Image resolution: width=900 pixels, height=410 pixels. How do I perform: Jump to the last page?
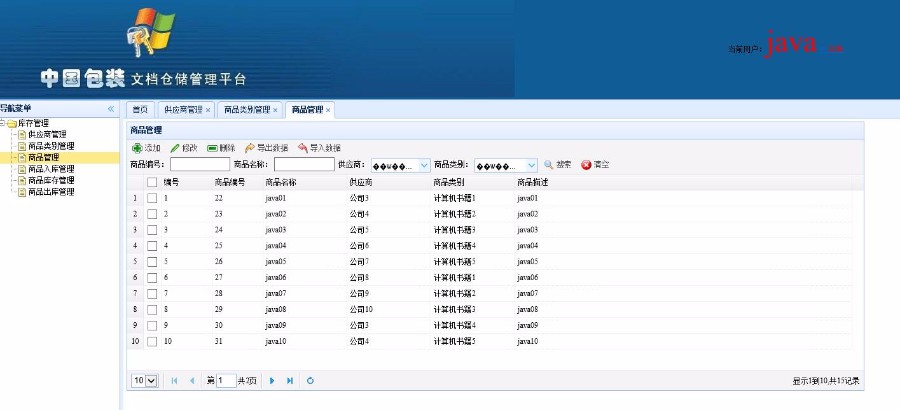pos(290,381)
